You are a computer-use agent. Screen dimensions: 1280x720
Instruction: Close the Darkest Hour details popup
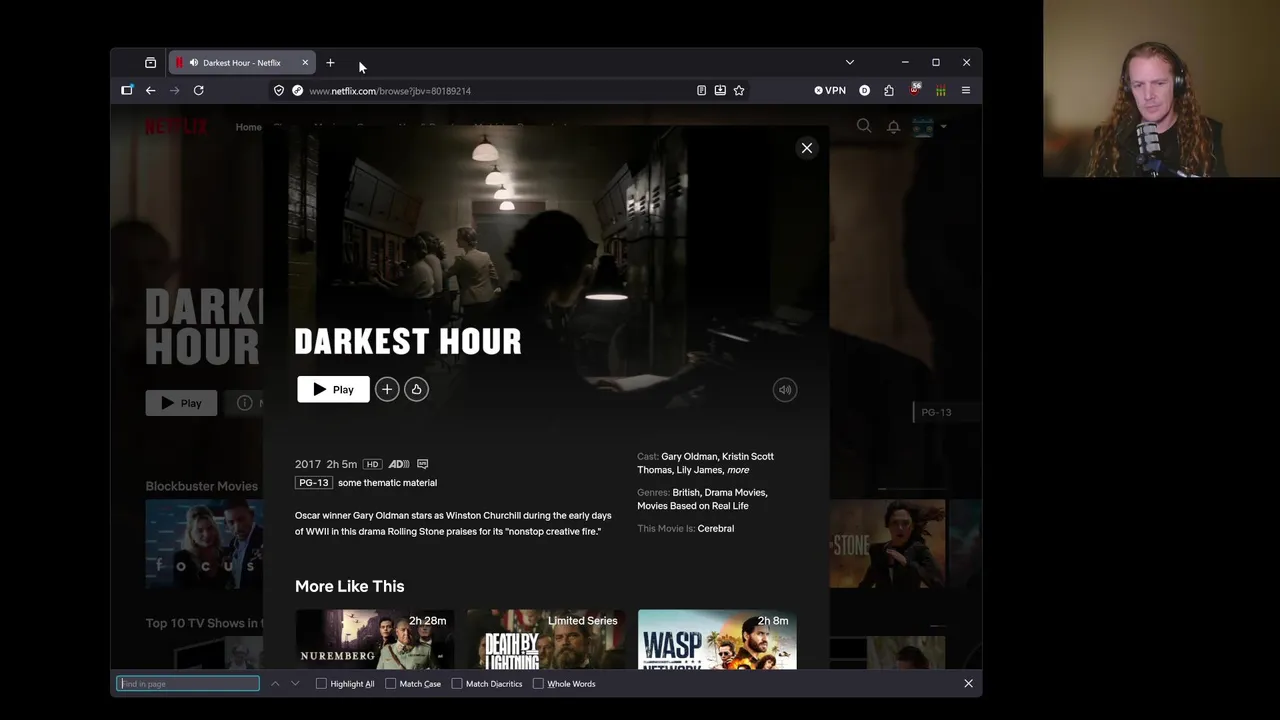click(807, 148)
